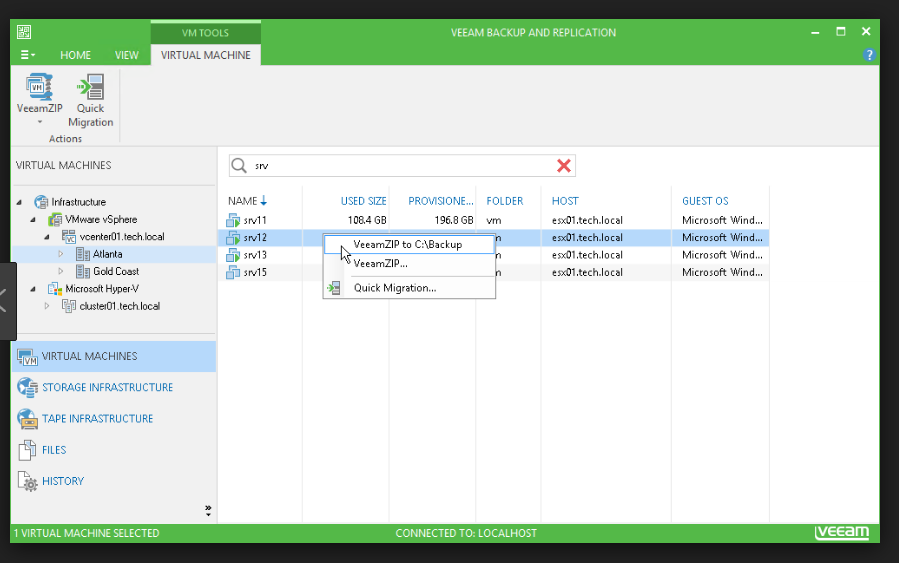This screenshot has height=563, width=899.
Task: Open the VeeamZIP dropdown arrow in ribbon
Action: (x=40, y=122)
